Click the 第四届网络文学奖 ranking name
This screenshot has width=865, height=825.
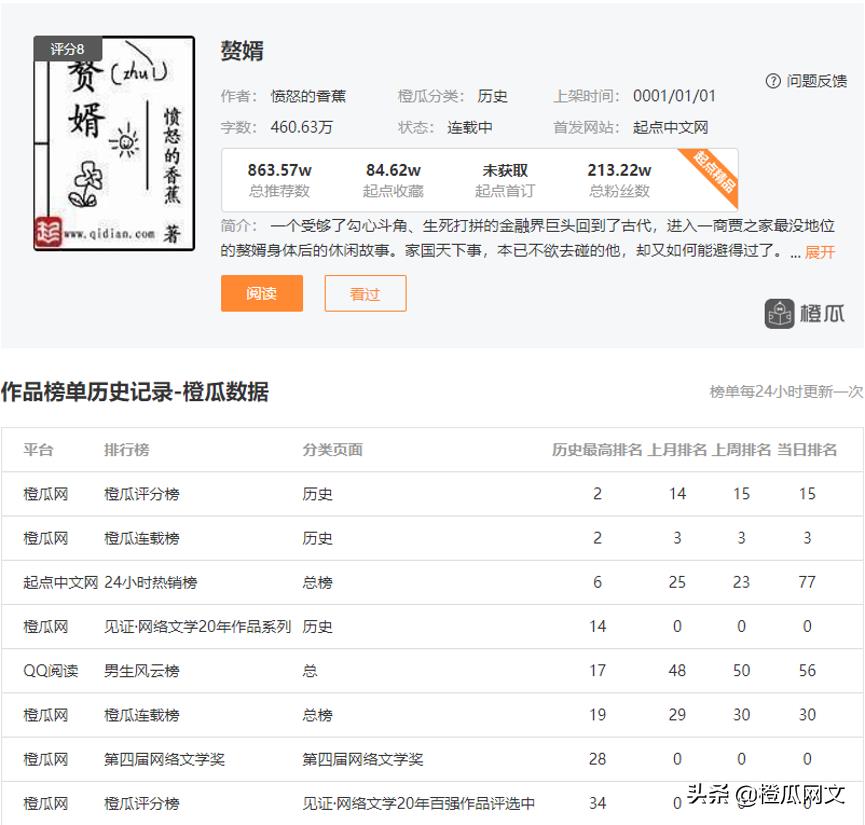(164, 759)
